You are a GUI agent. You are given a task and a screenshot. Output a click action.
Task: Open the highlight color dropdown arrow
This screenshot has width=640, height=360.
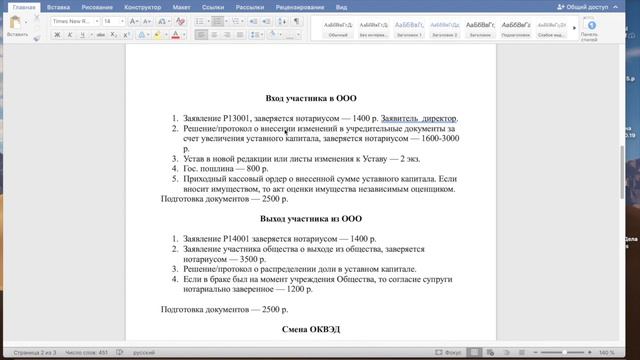[166, 35]
